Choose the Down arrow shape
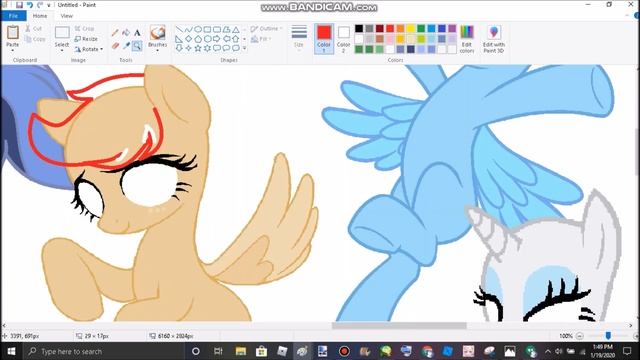640x360 pixels. [x=179, y=48]
